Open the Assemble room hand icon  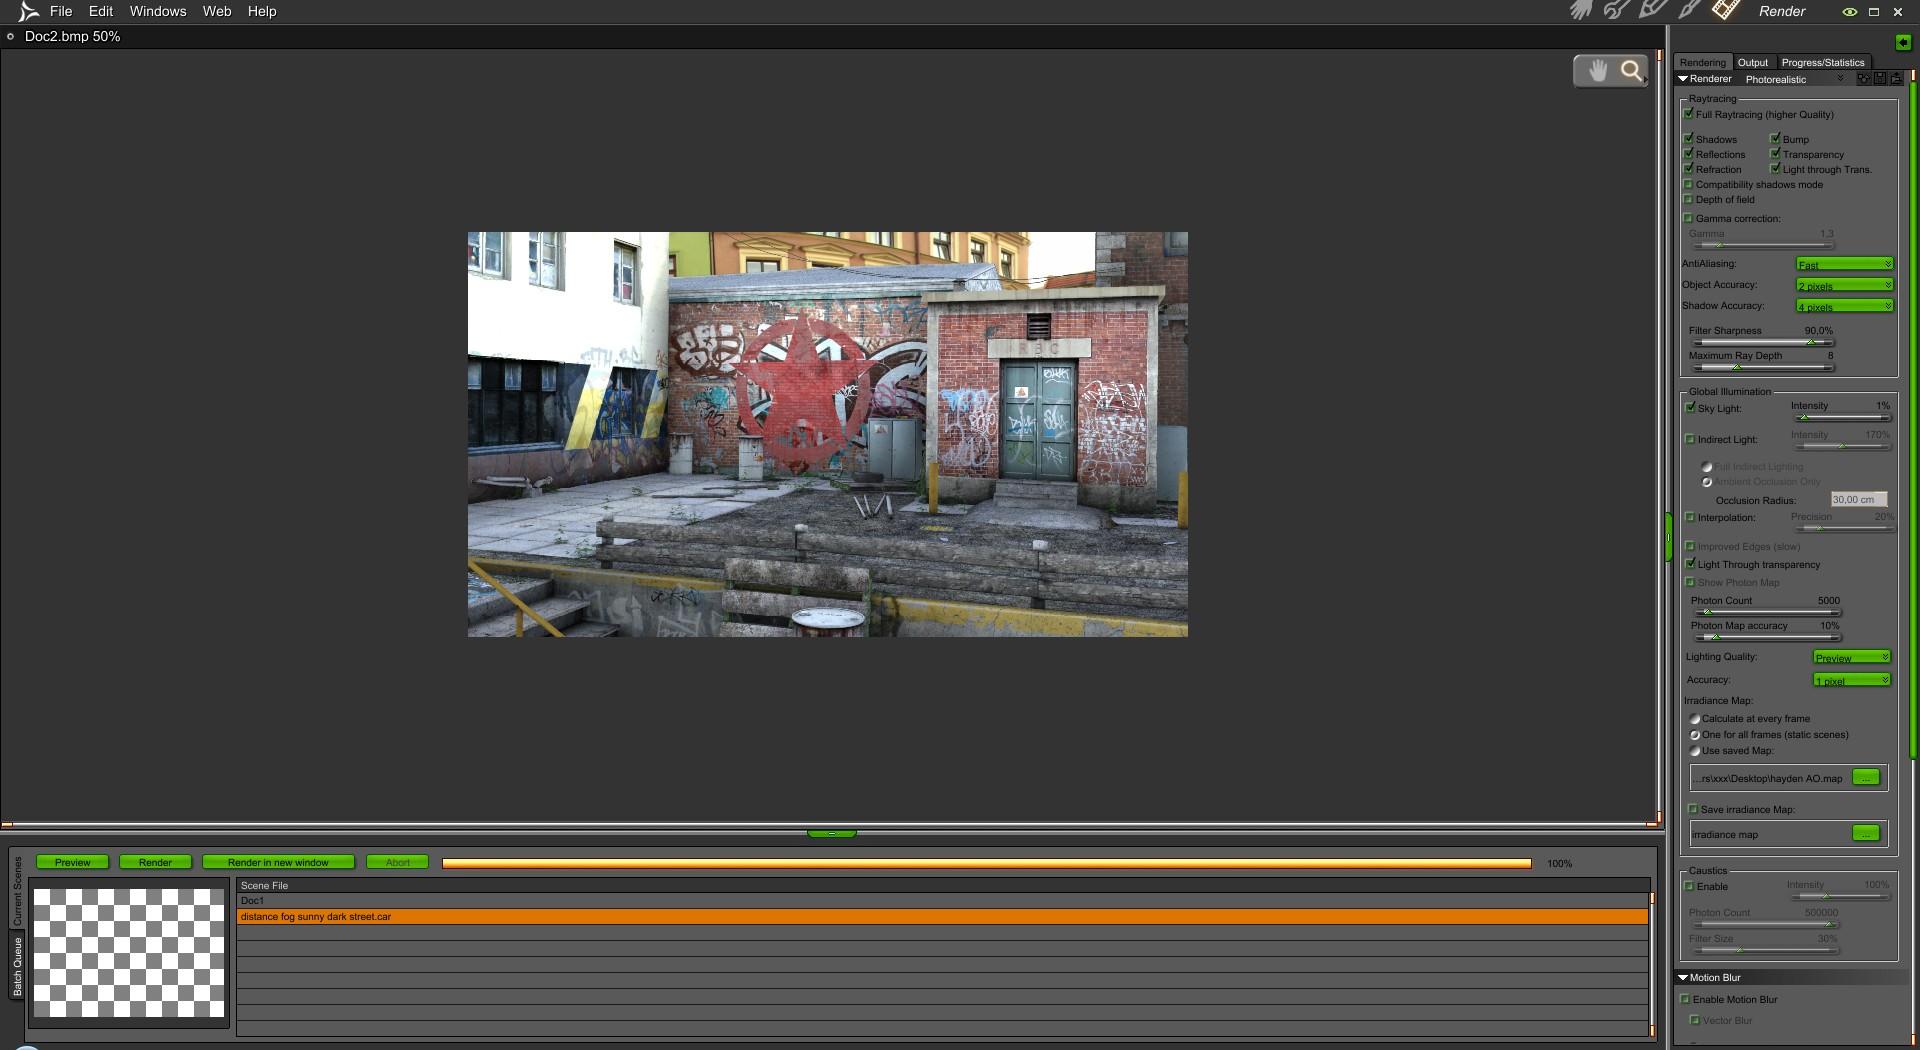tap(1581, 11)
